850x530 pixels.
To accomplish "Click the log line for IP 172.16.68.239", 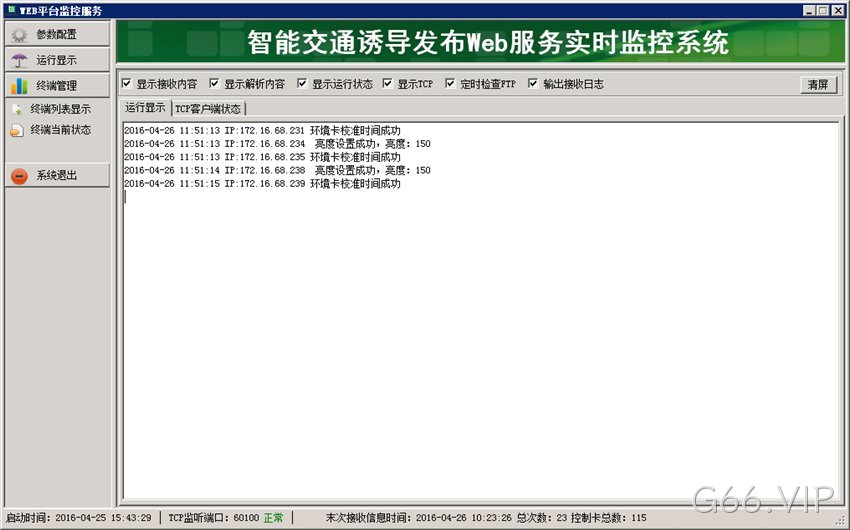I will tap(262, 184).
